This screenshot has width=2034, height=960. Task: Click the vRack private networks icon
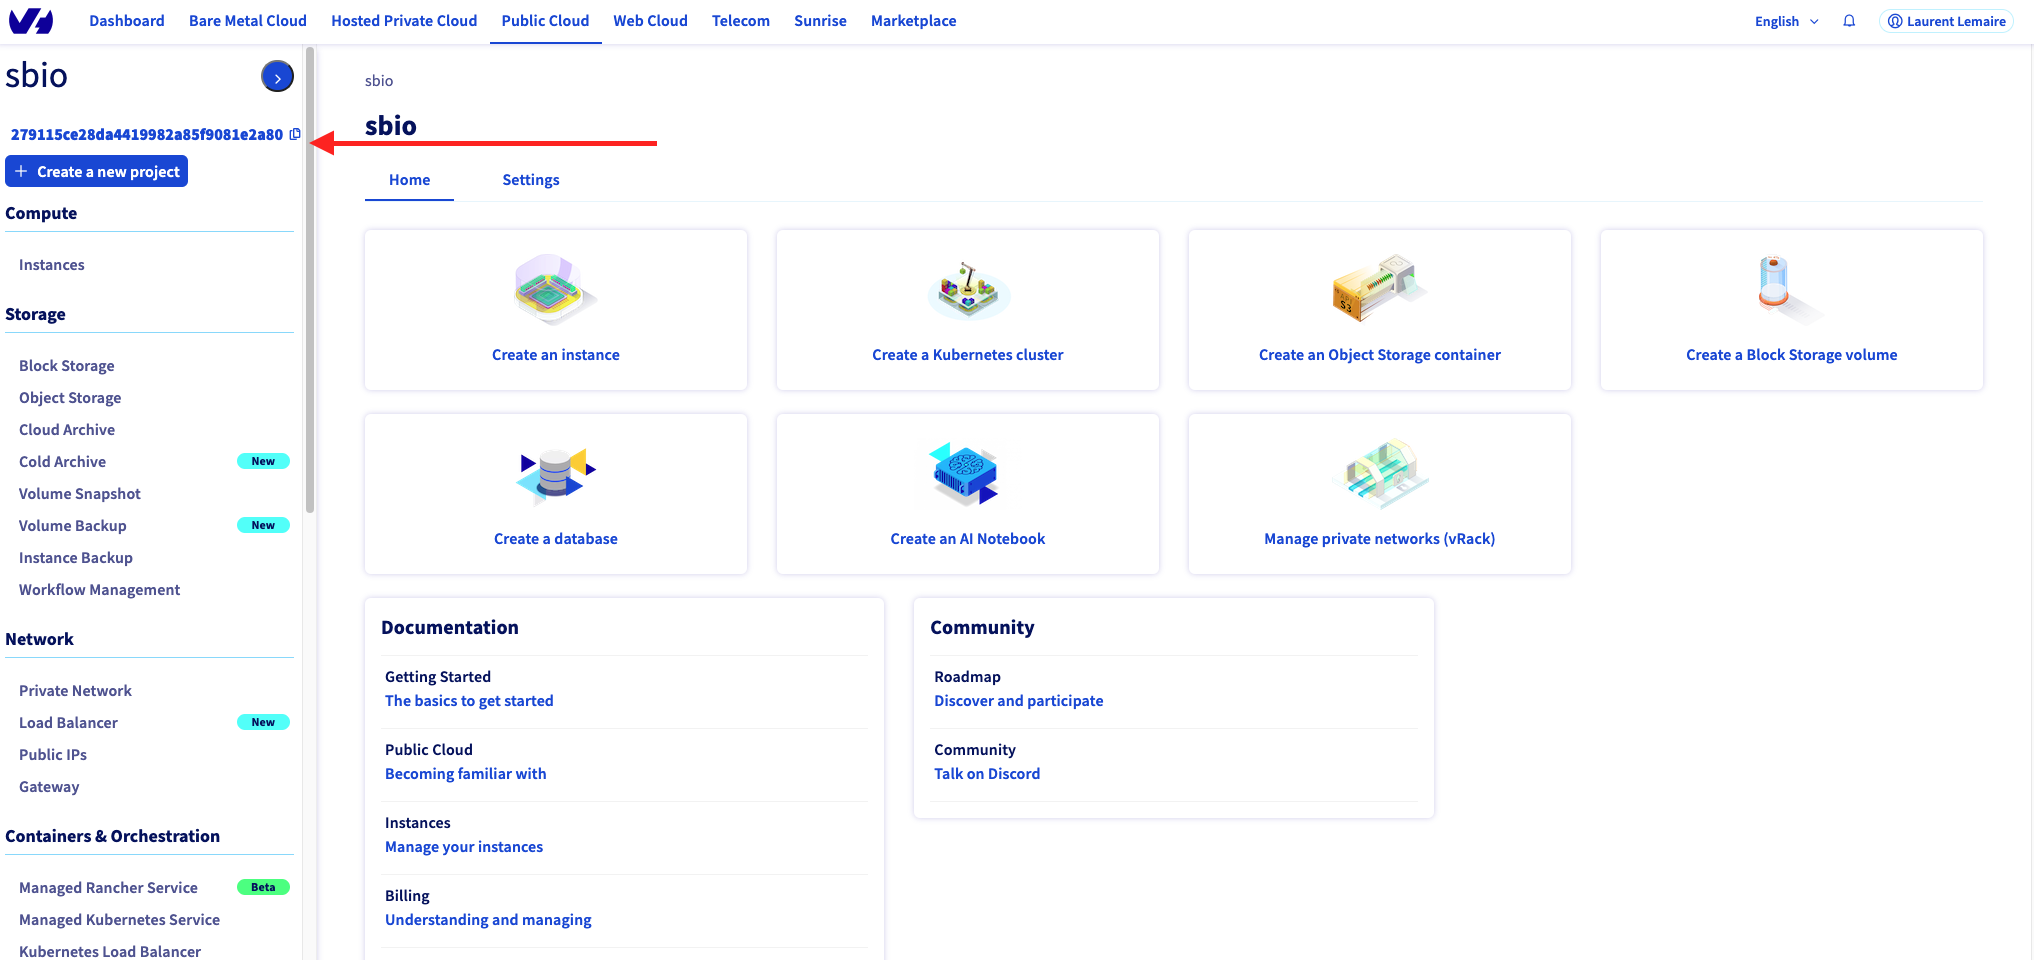coord(1379,474)
